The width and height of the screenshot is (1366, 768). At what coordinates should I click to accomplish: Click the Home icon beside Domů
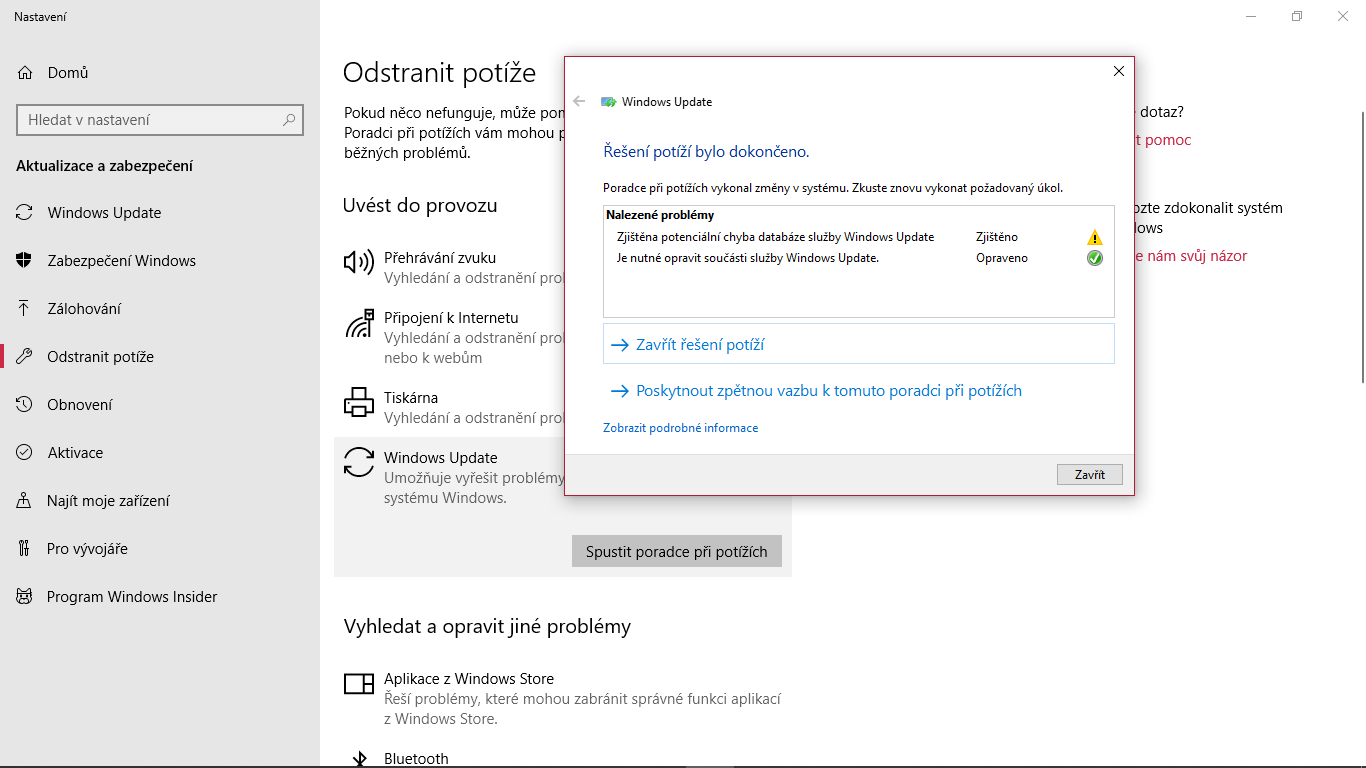(25, 73)
